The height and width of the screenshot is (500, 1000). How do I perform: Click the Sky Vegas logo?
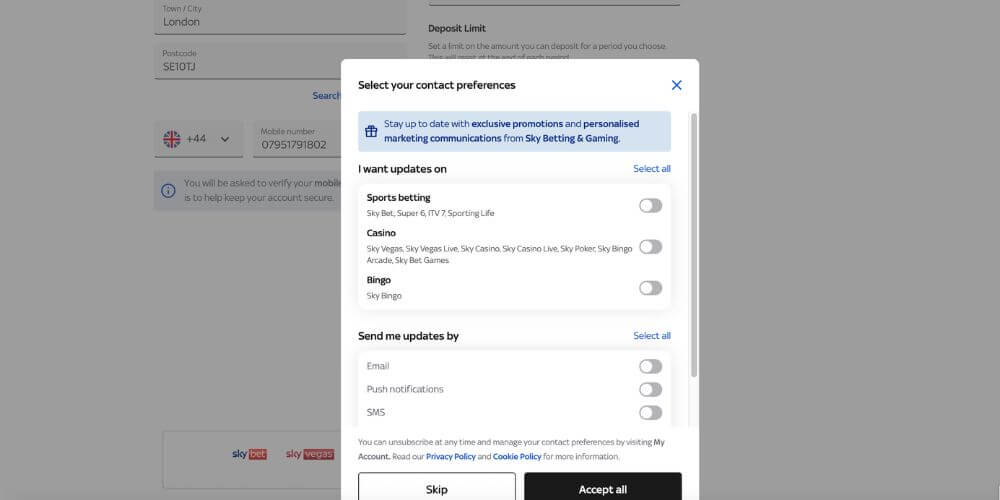tap(310, 454)
